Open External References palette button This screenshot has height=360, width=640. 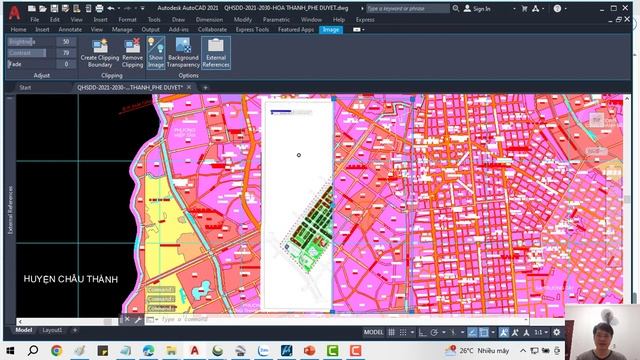tap(216, 53)
